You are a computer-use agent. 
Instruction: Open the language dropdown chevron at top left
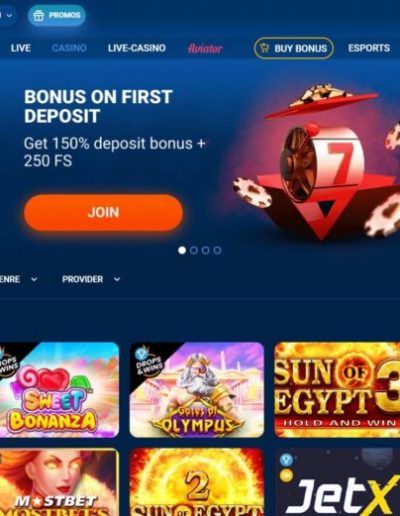9,15
